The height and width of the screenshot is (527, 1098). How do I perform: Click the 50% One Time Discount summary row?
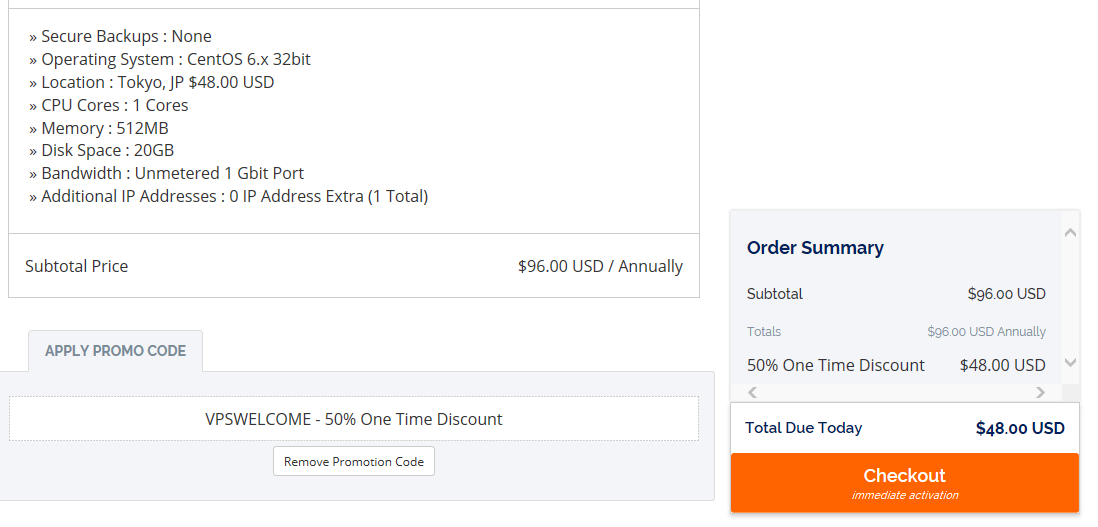(896, 365)
